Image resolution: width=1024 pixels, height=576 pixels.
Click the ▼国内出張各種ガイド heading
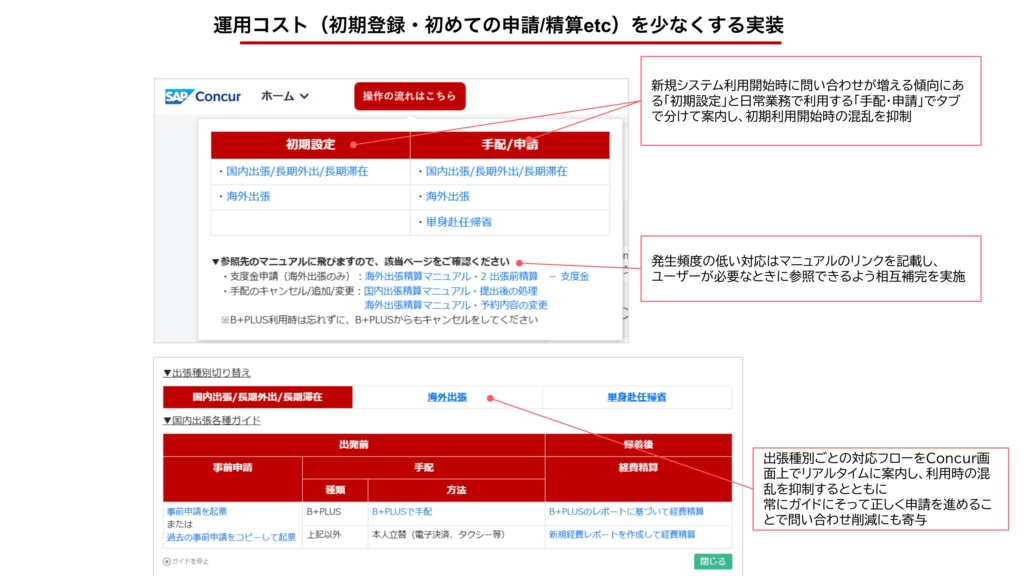(212, 420)
